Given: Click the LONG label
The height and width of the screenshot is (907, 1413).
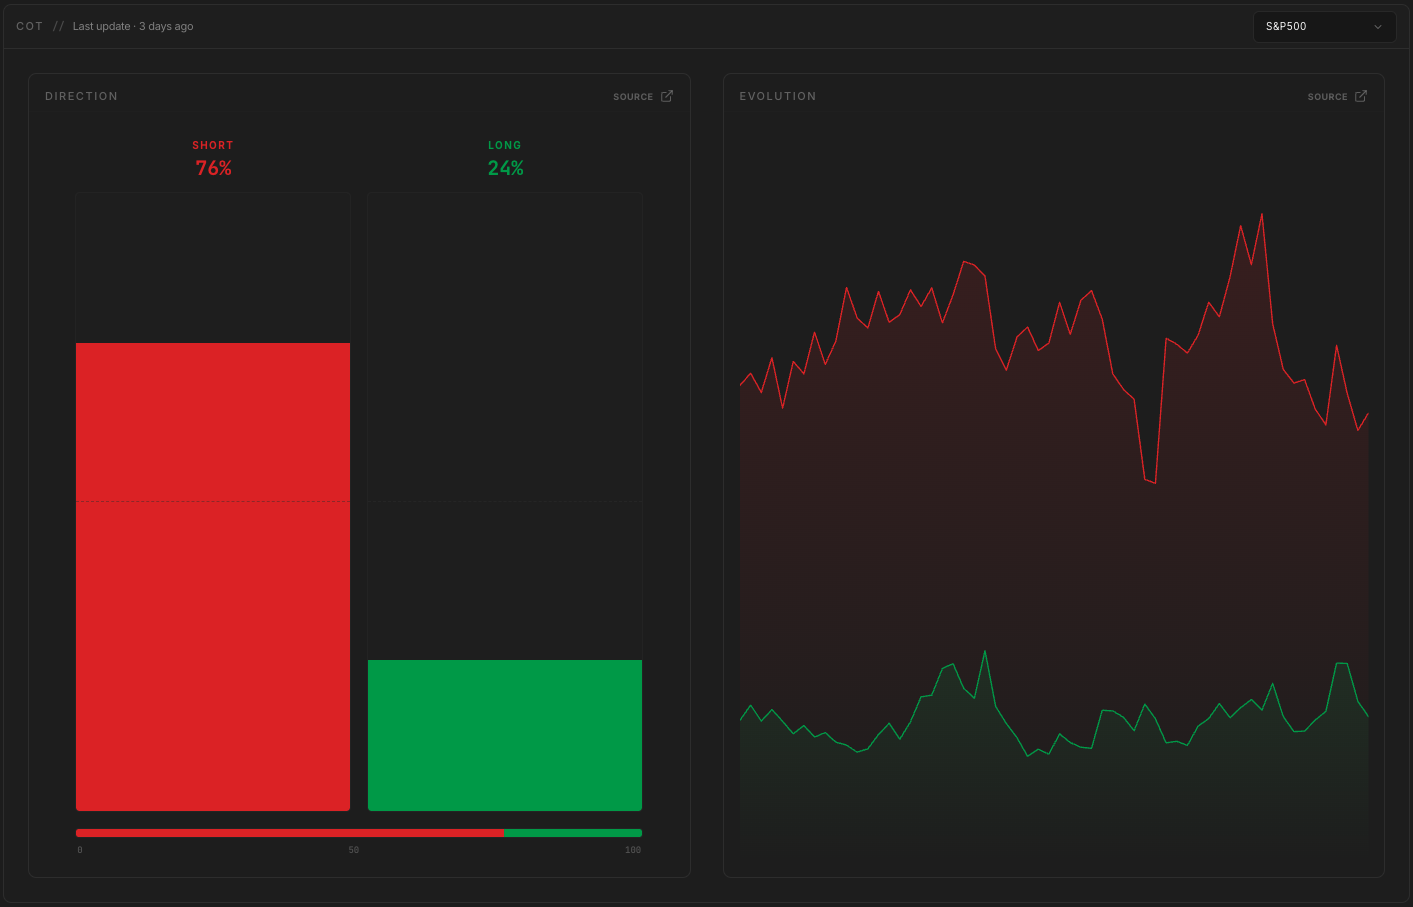Looking at the screenshot, I should click(x=505, y=146).
